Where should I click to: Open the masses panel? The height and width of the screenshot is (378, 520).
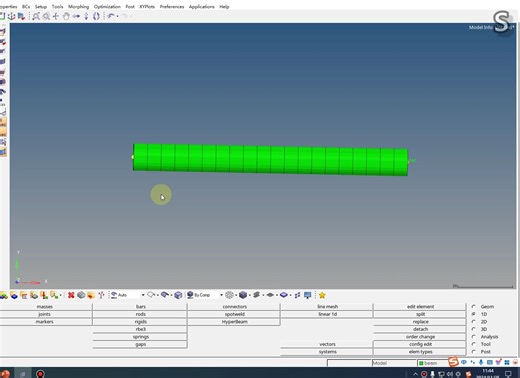tap(45, 306)
